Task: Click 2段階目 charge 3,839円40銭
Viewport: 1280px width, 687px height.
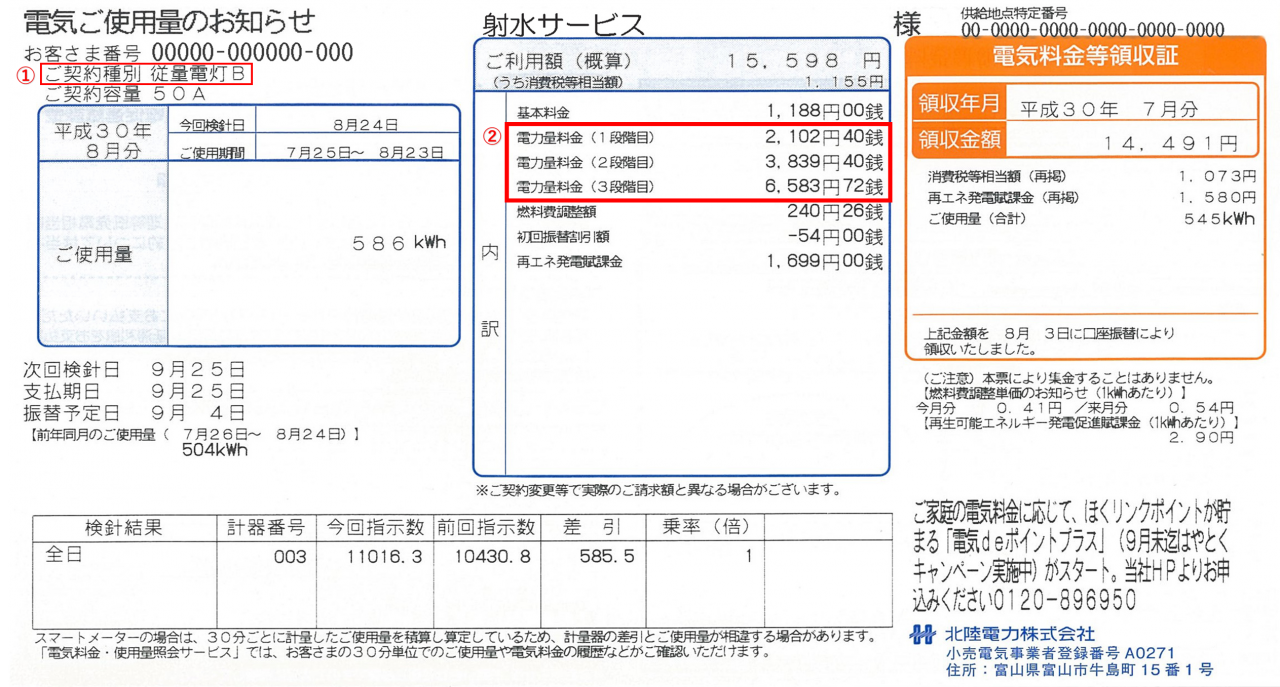Action: [824, 162]
